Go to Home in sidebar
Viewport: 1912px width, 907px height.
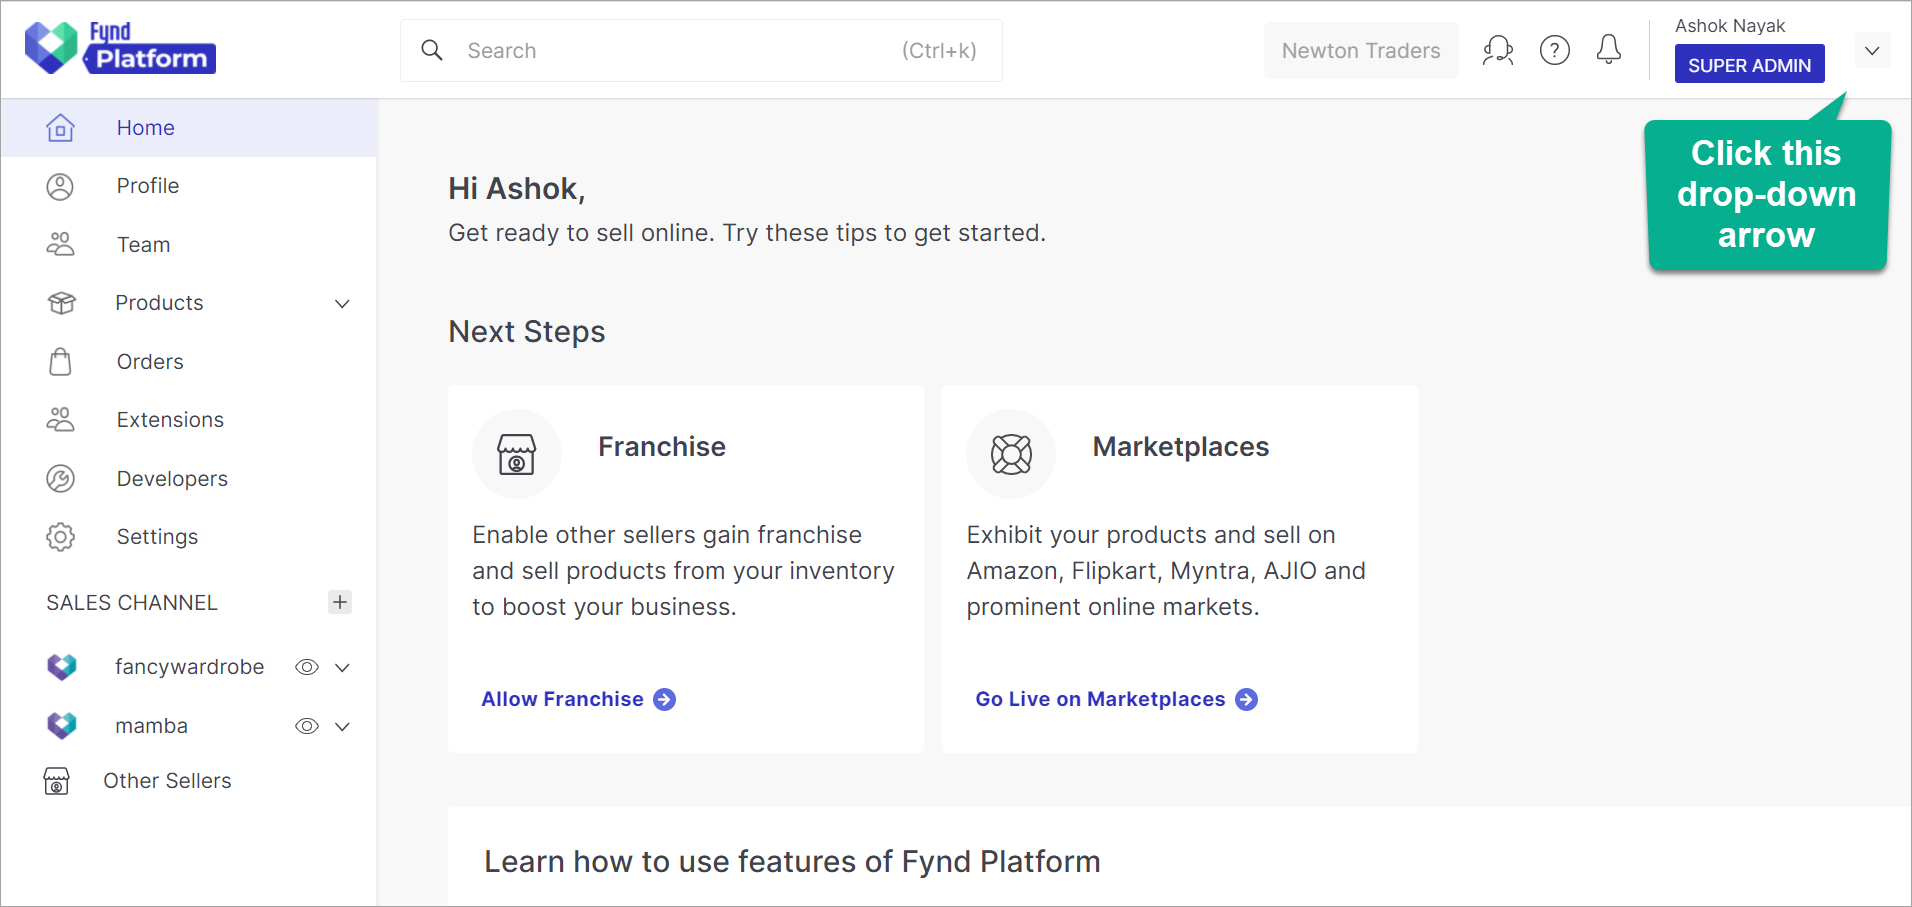(189, 128)
